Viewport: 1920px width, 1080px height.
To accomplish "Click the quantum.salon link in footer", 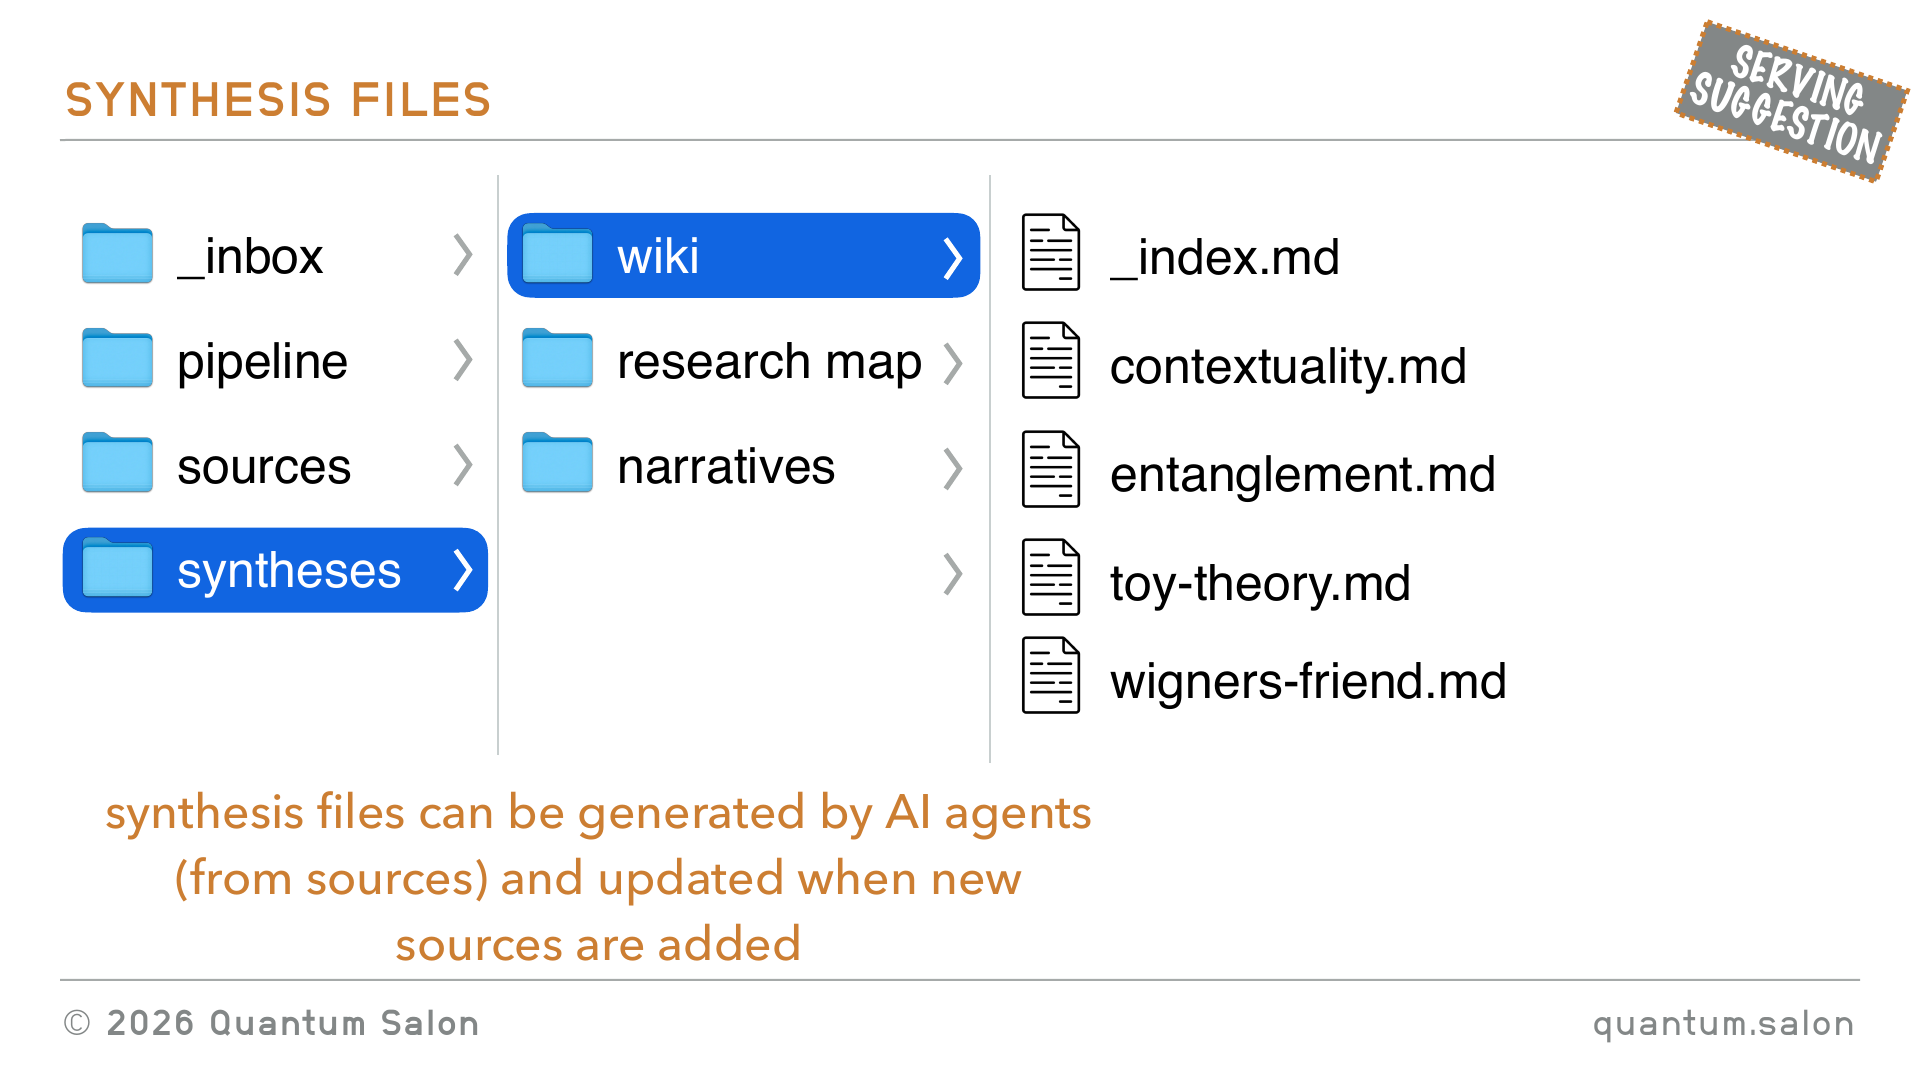I will click(1723, 1024).
